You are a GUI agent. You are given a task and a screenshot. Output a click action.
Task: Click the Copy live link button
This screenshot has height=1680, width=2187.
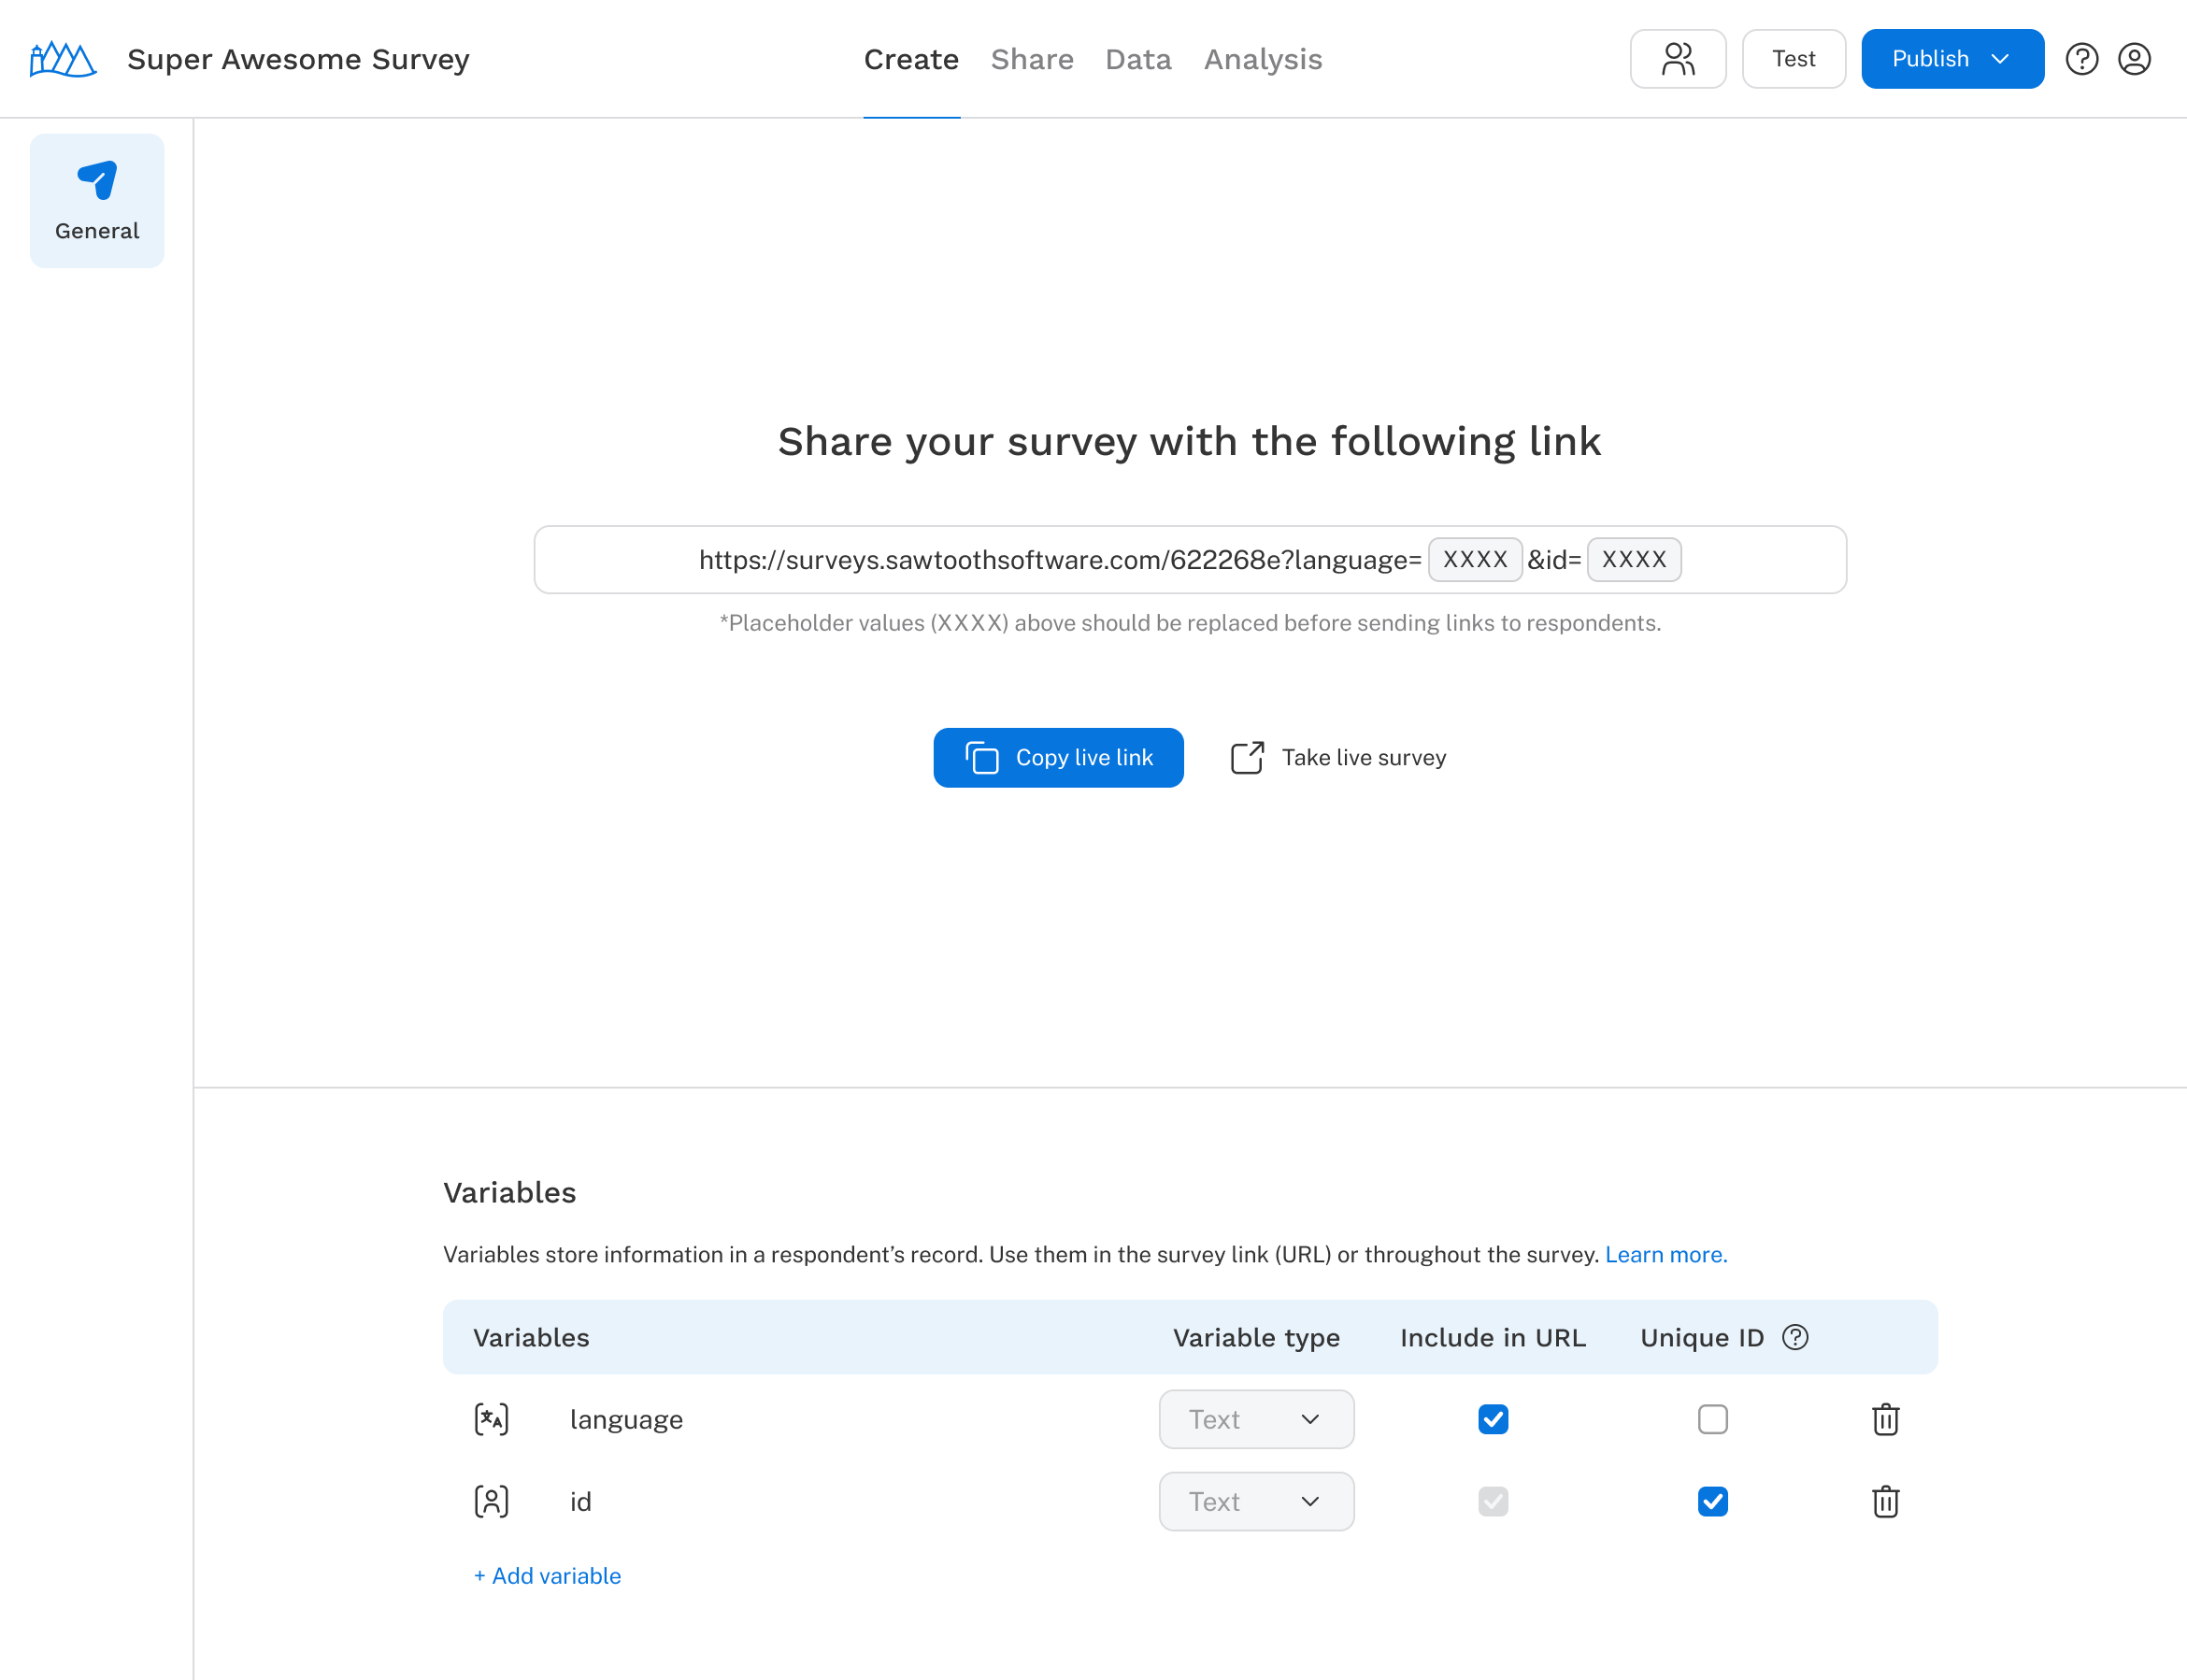1059,757
